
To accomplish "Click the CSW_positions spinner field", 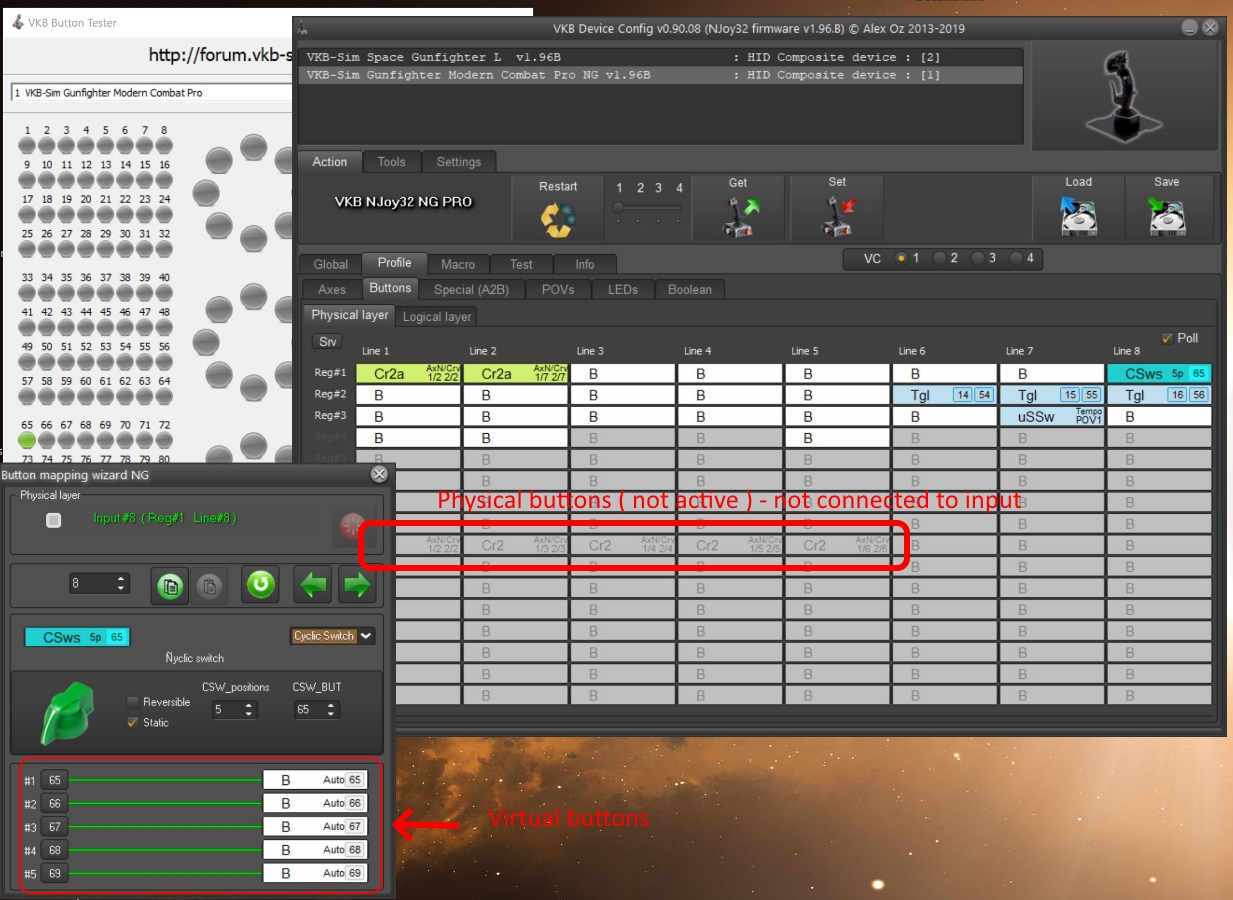I will [235, 710].
